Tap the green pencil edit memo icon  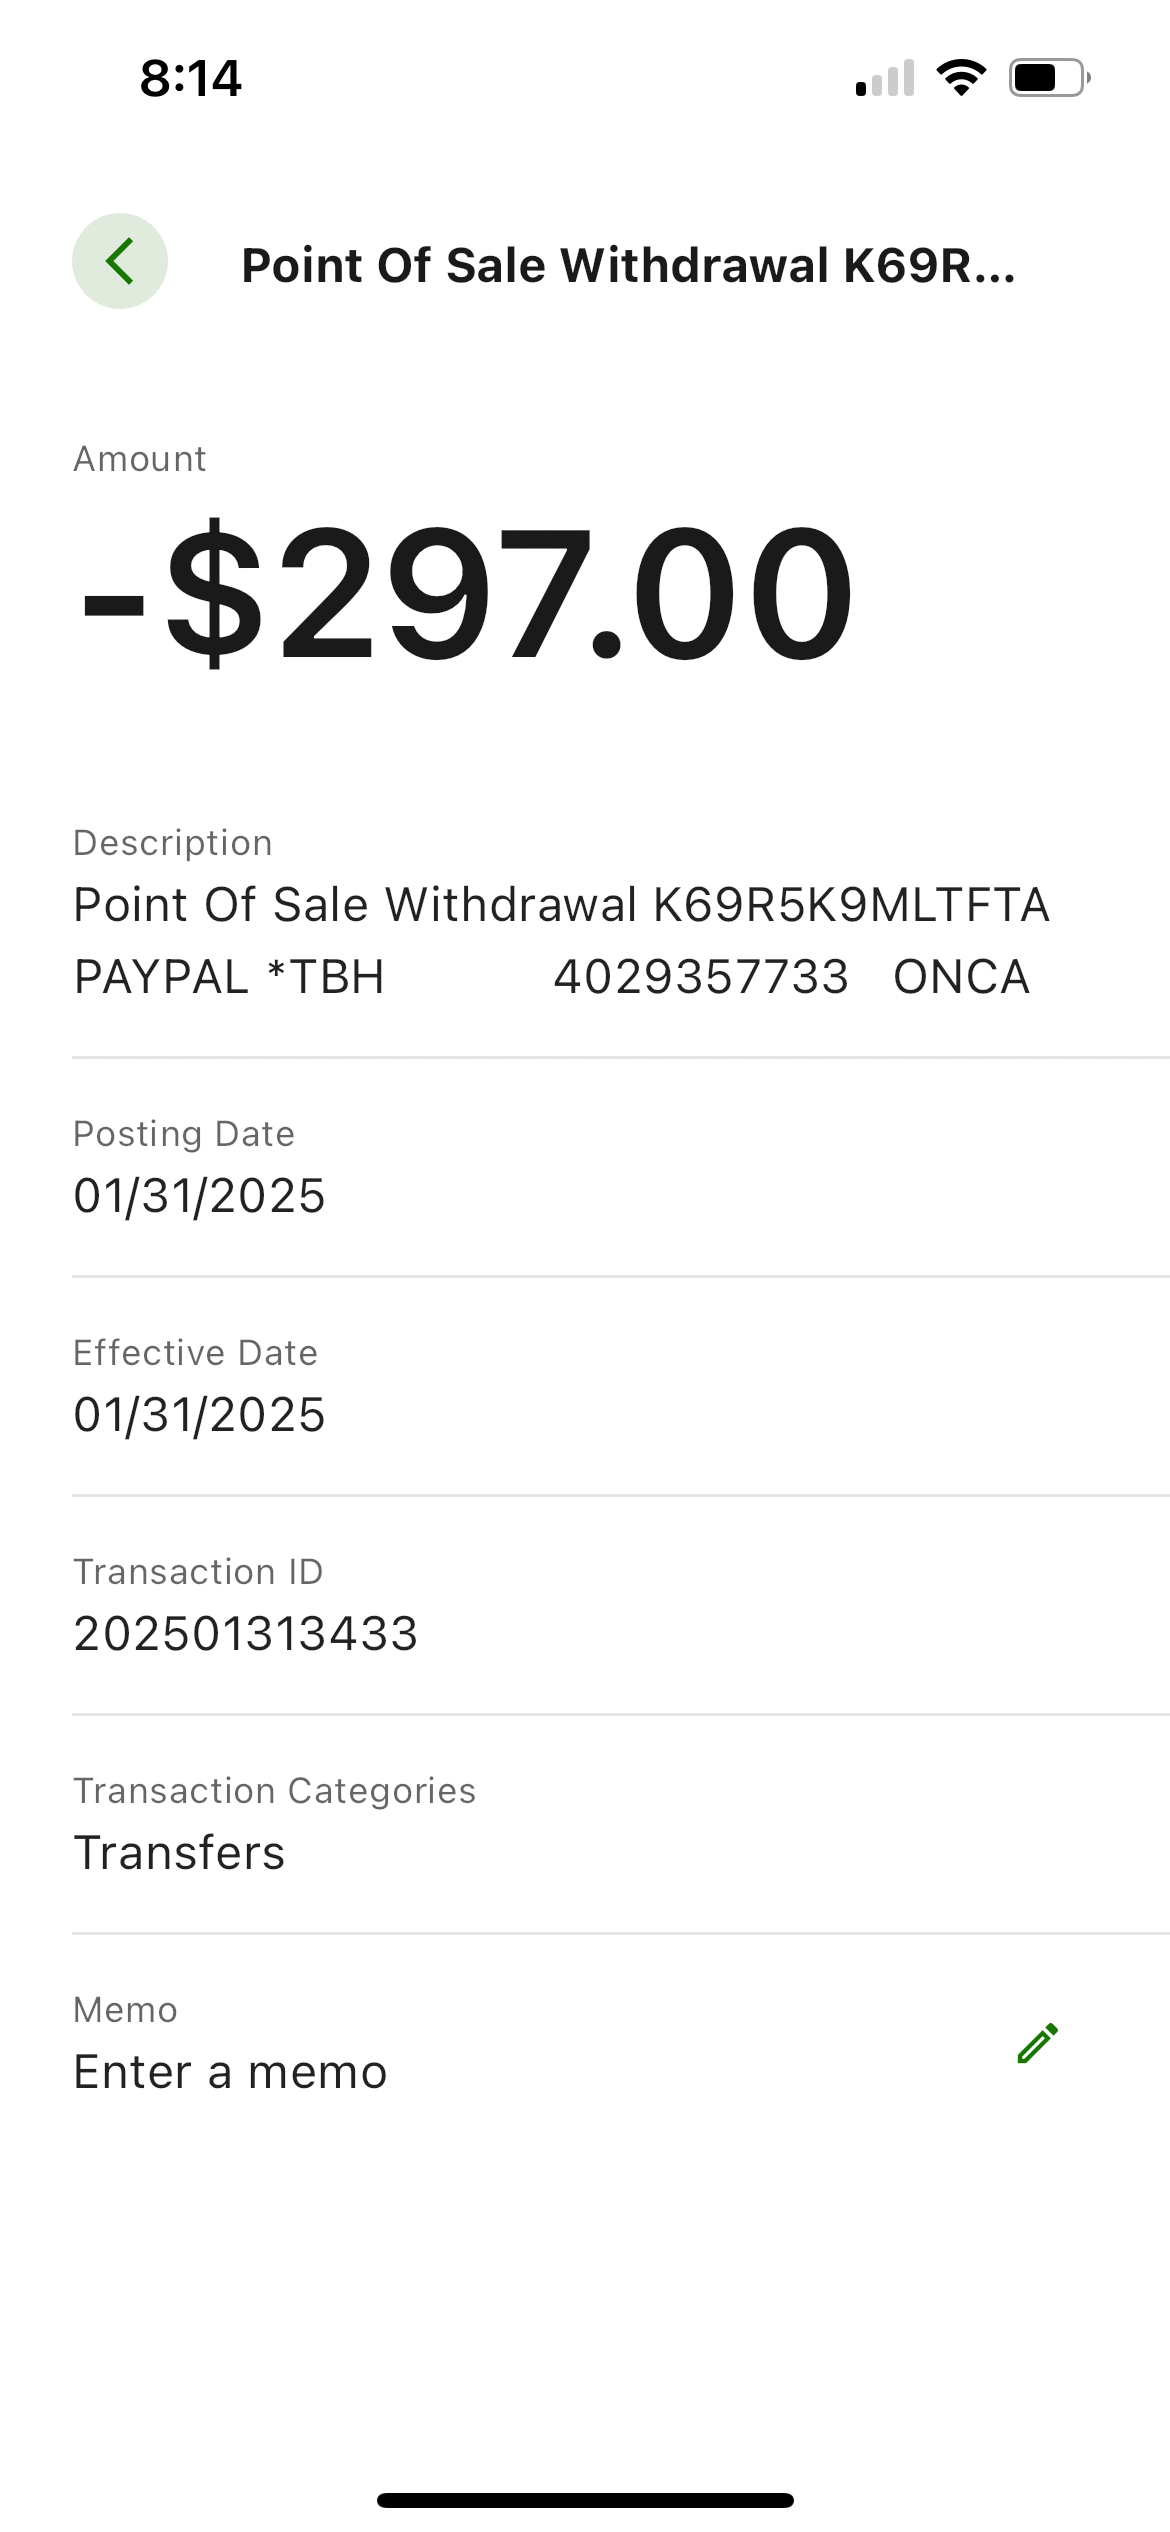(x=1037, y=2044)
